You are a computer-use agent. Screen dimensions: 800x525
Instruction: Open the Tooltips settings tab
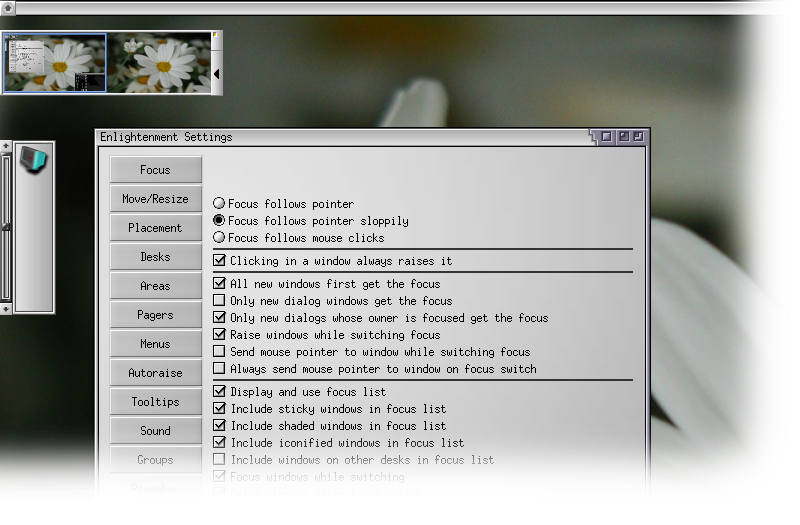[156, 402]
